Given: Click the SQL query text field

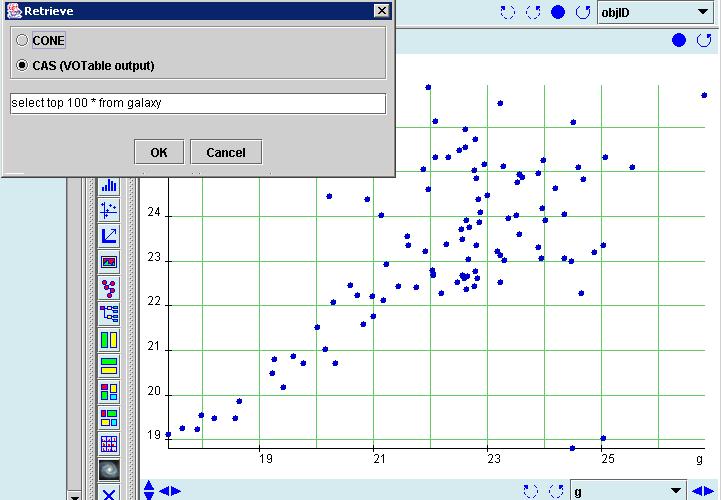Looking at the screenshot, I should coord(198,103).
